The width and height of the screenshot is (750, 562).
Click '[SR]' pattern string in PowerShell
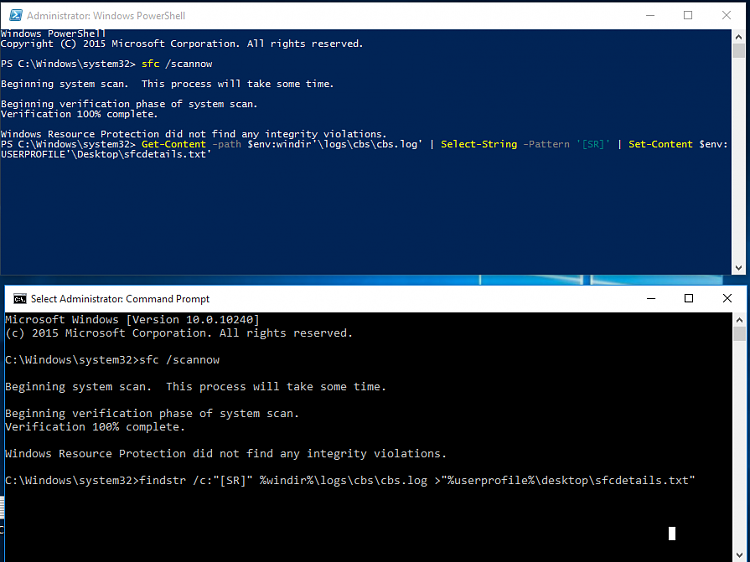tap(593, 144)
